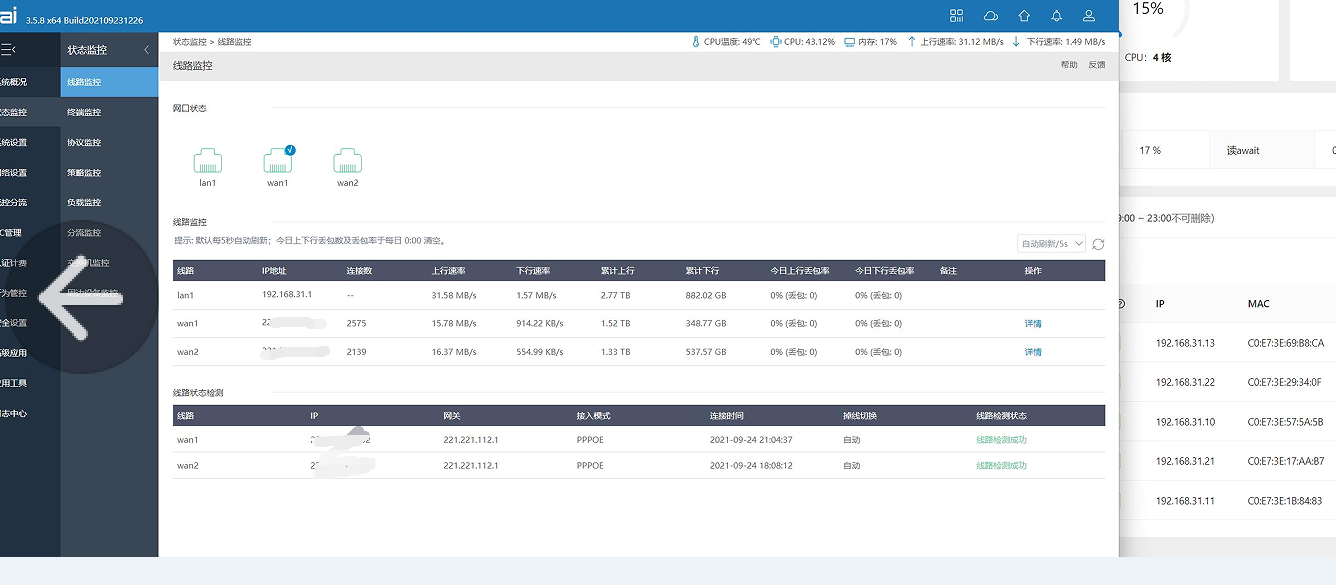Click the 上行速率 column header
This screenshot has width=1336, height=585.
[x=448, y=271]
